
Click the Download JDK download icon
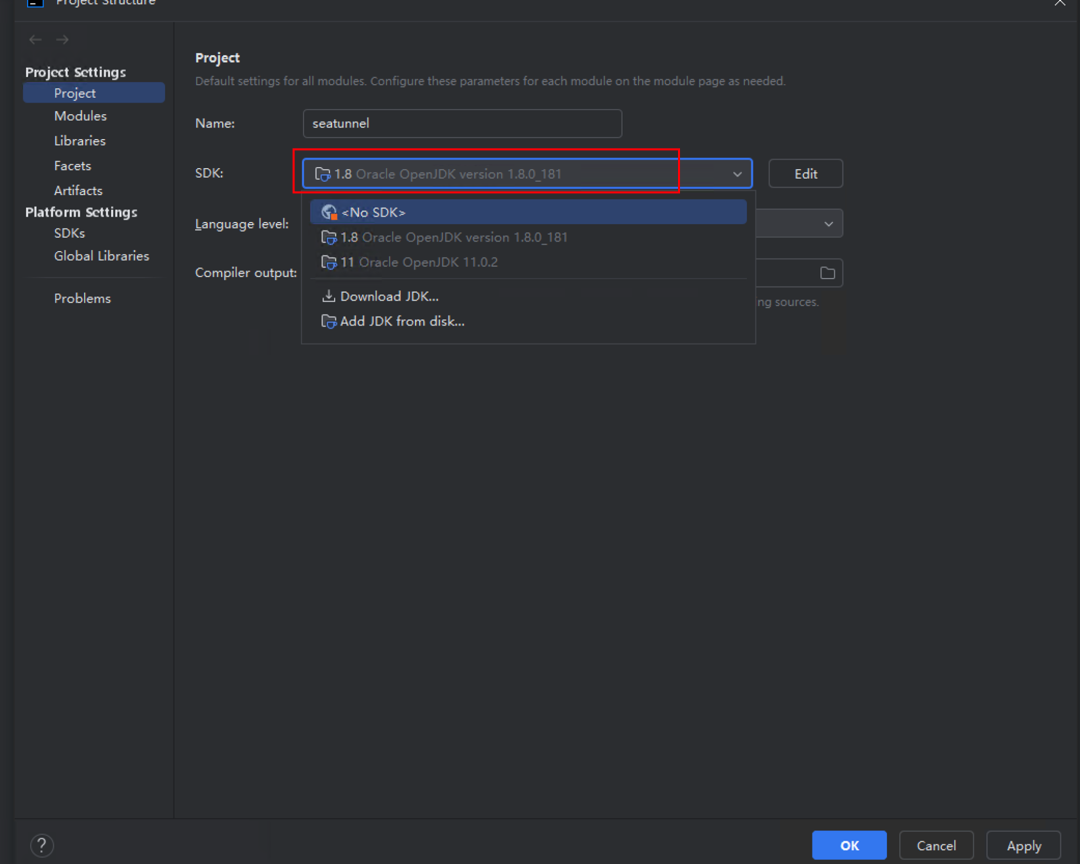tap(329, 296)
